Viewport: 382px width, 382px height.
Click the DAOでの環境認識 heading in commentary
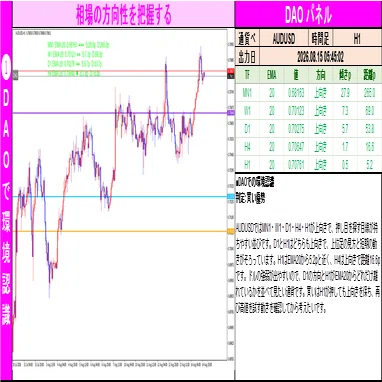pos(255,183)
